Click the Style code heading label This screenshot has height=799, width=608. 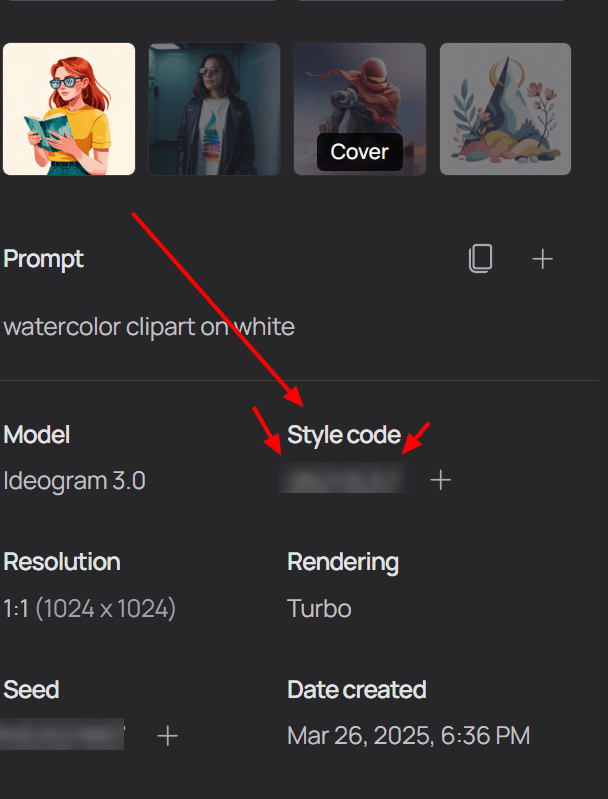coord(344,435)
